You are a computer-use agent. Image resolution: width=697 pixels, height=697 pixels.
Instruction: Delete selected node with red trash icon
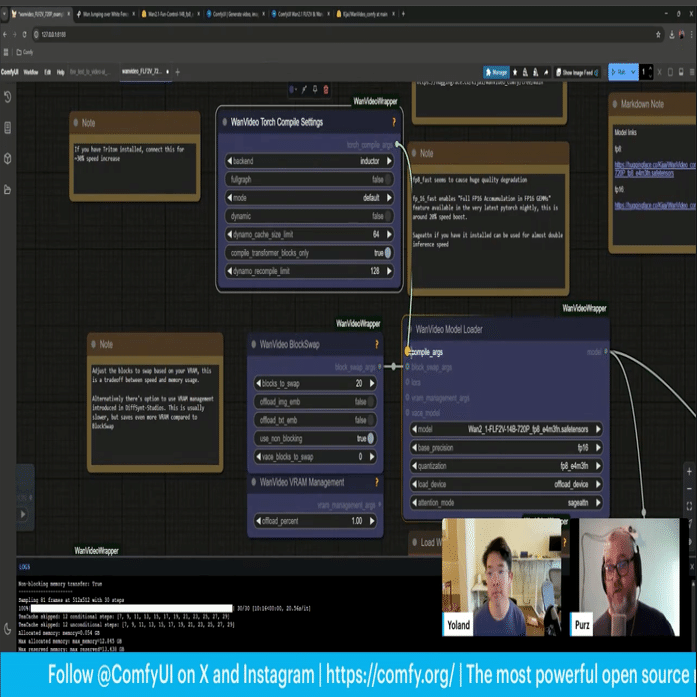(x=326, y=90)
